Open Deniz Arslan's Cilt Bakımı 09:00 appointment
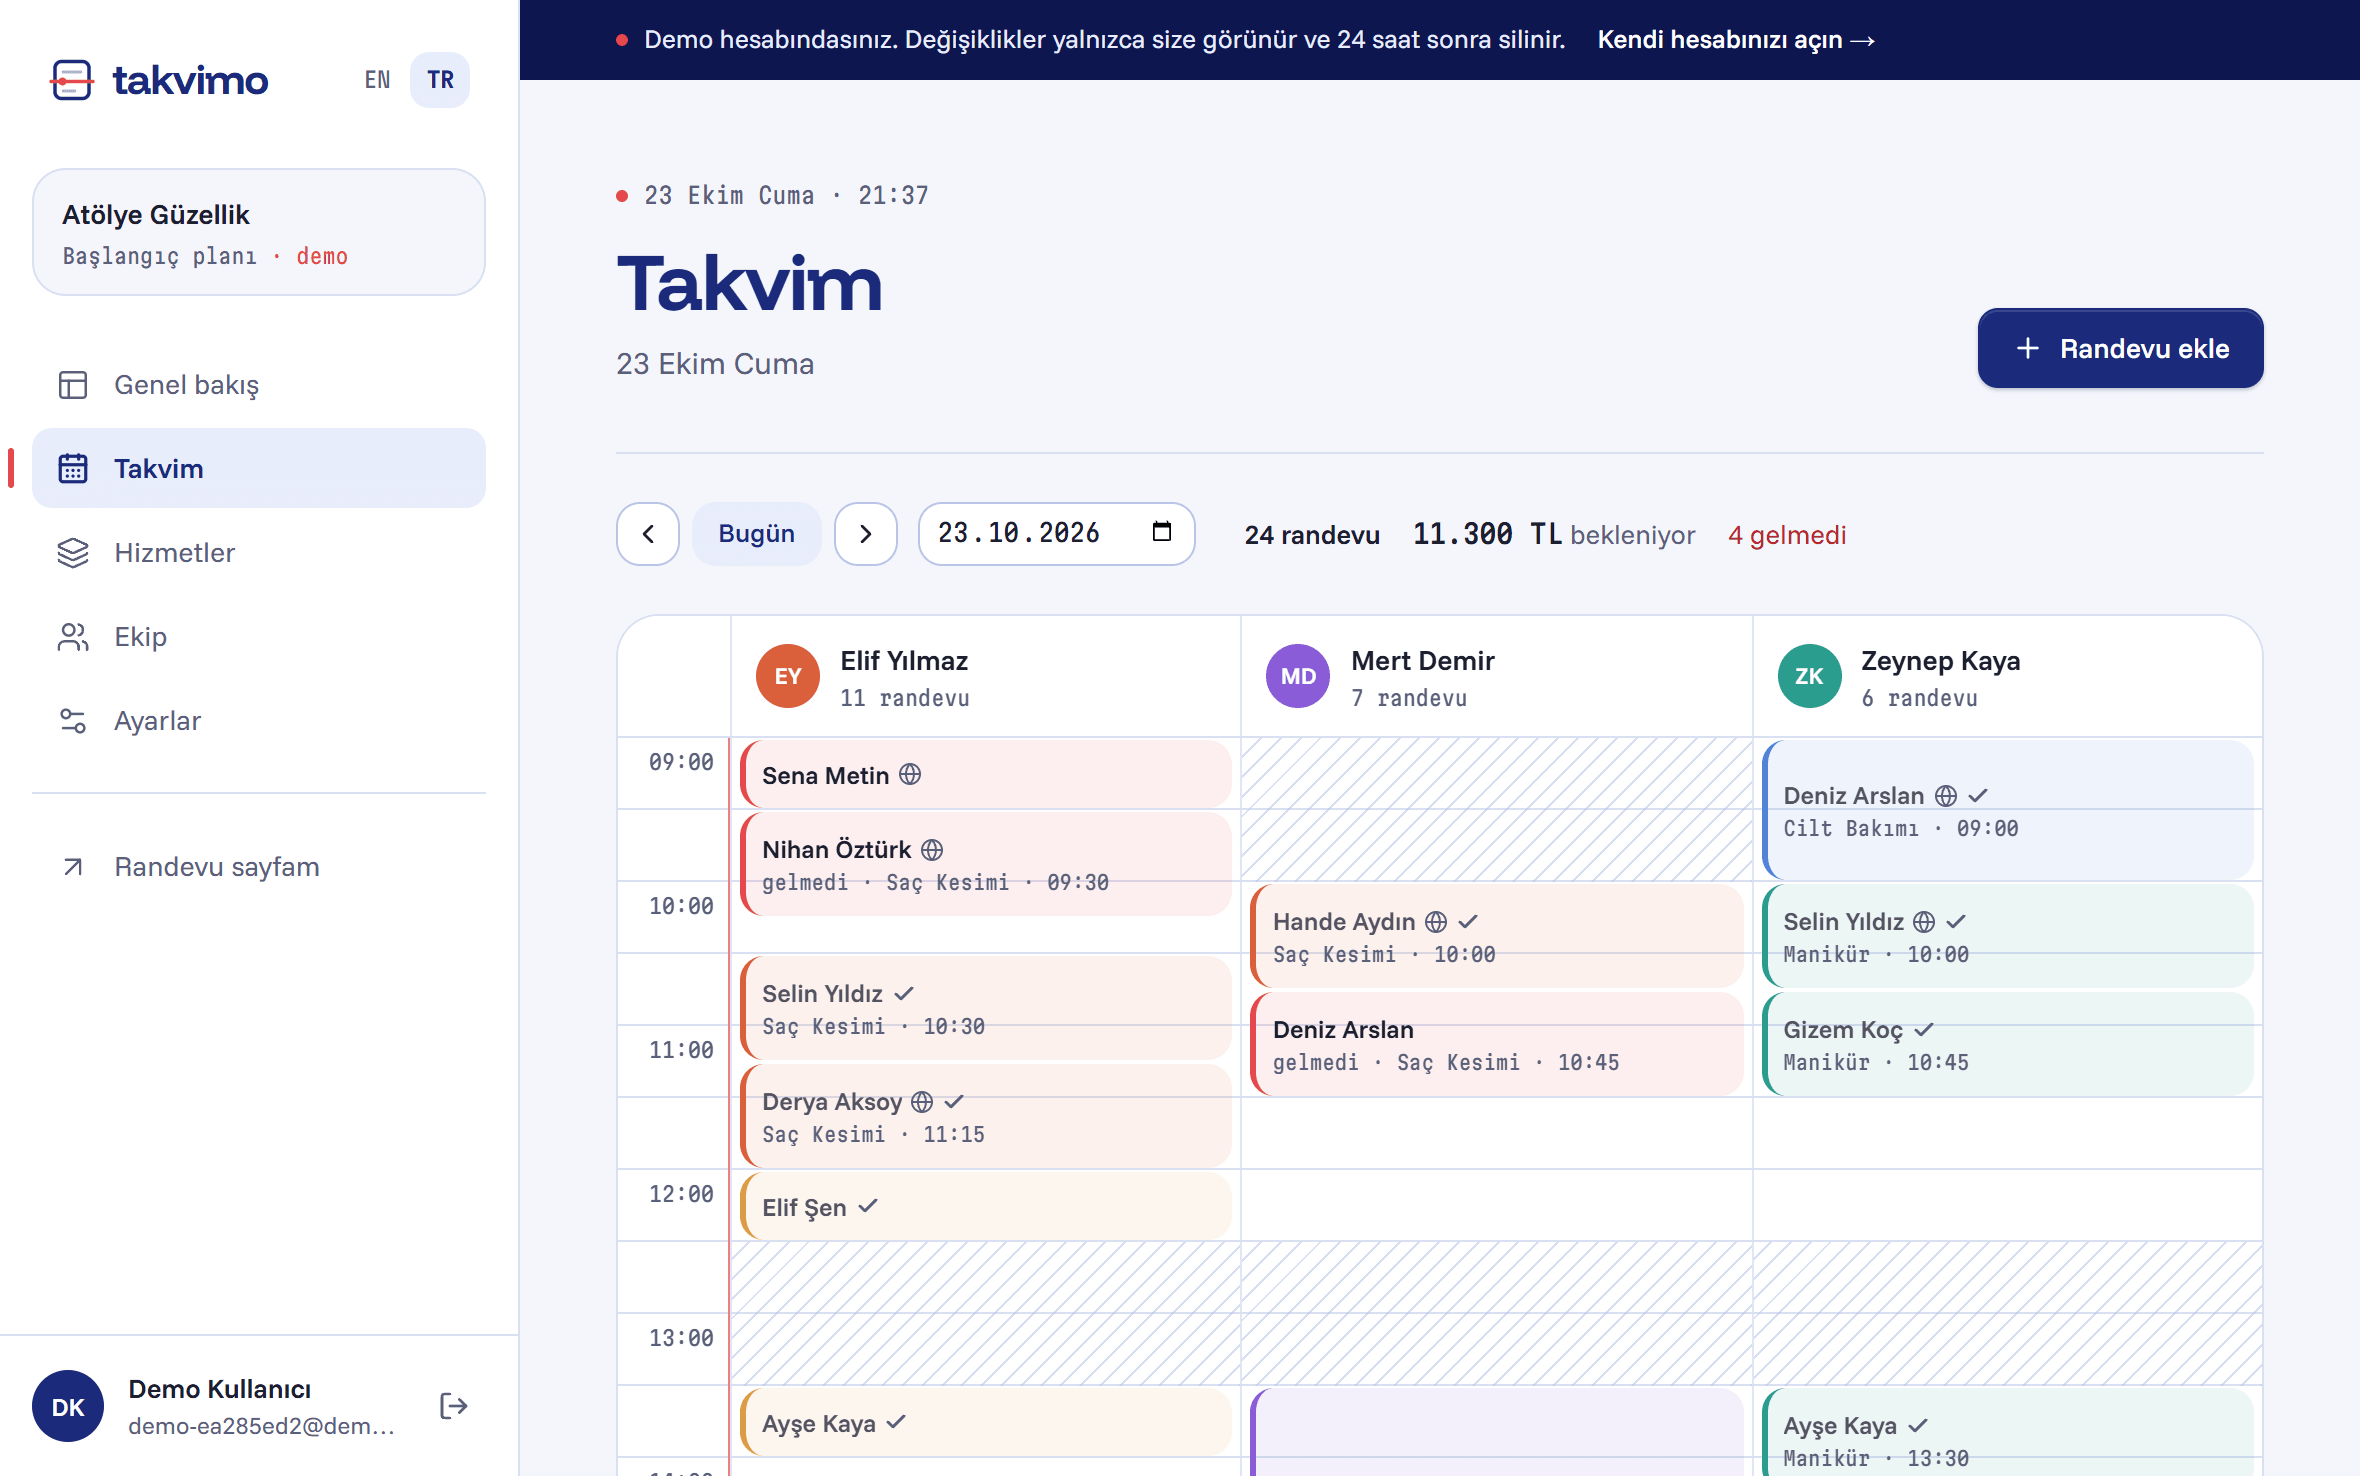This screenshot has height=1476, width=2360. [x=2008, y=810]
